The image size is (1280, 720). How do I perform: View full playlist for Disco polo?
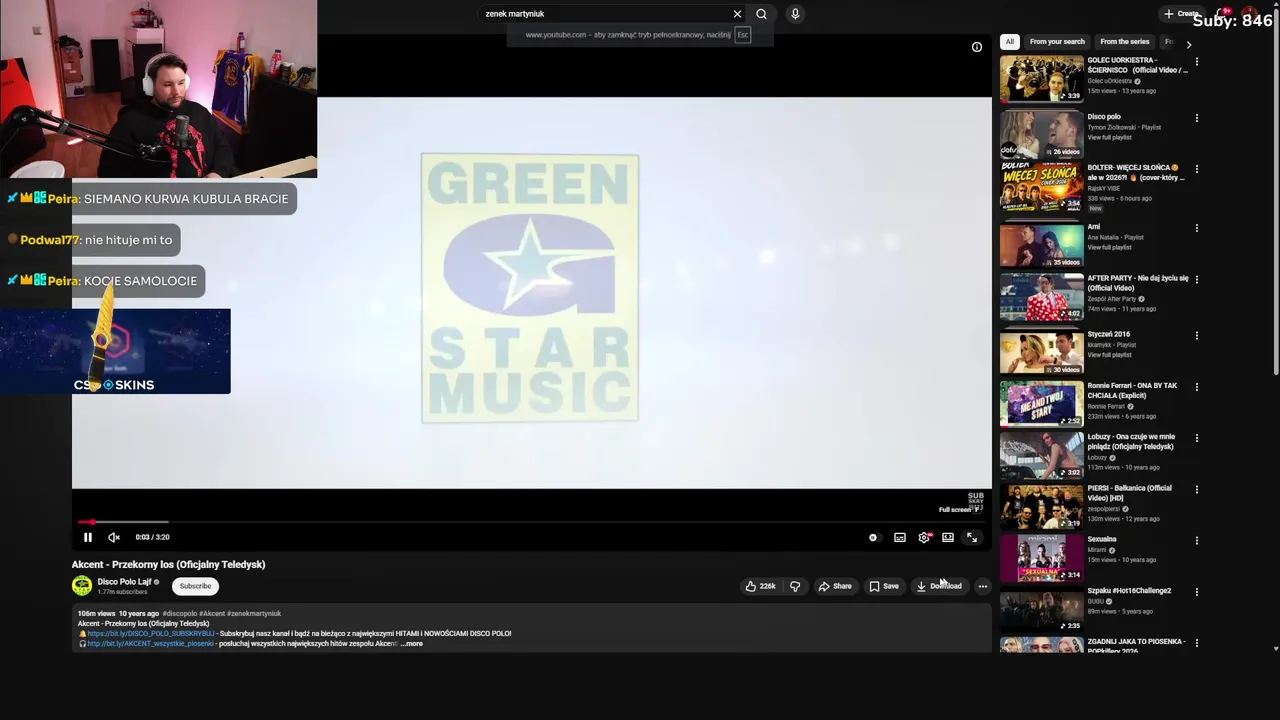1109,138
